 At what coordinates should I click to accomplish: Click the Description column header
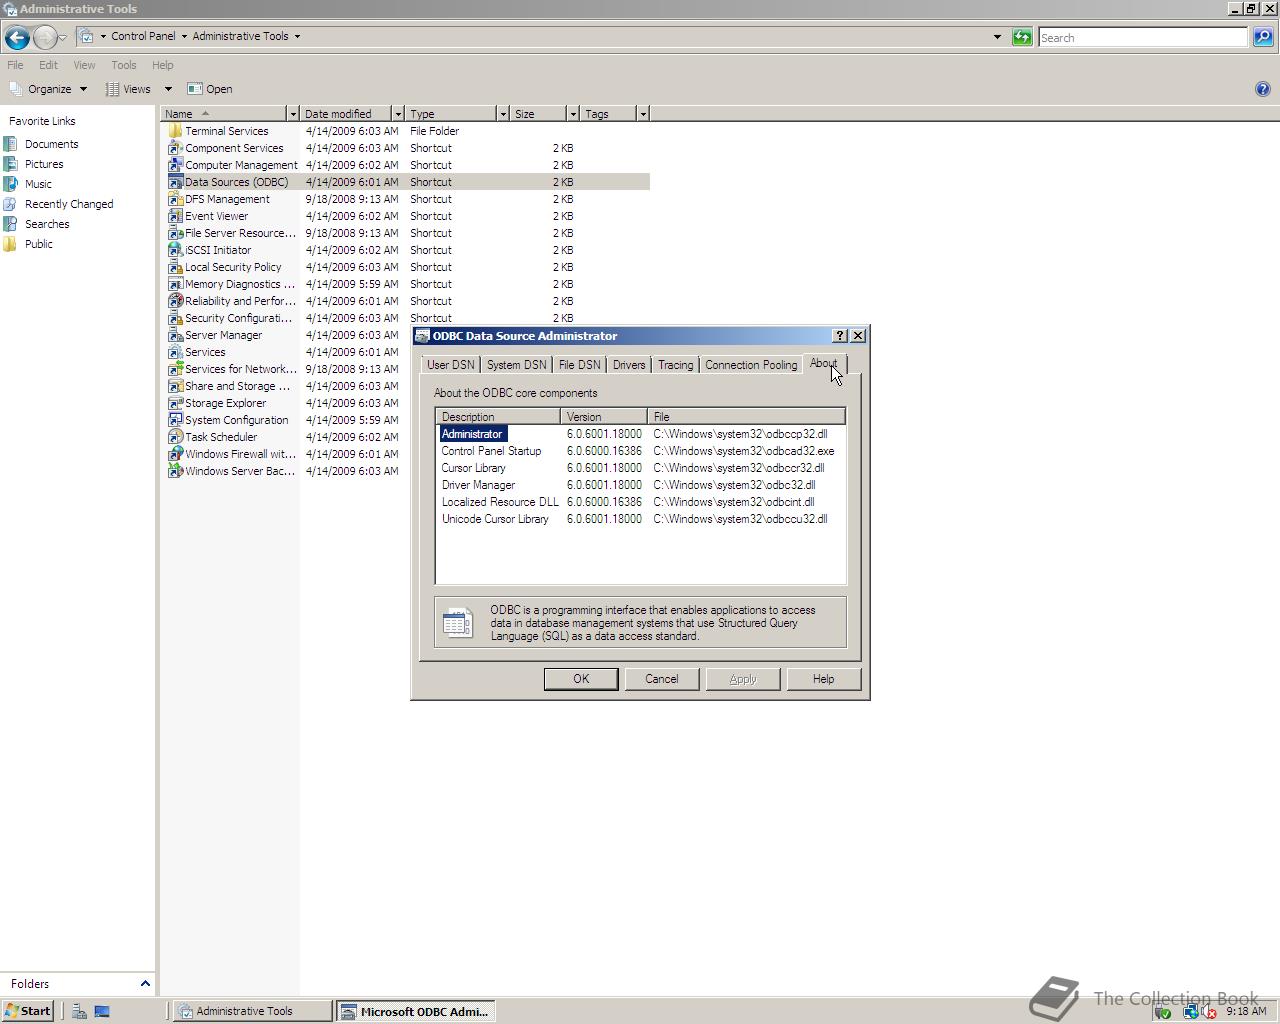coord(498,417)
